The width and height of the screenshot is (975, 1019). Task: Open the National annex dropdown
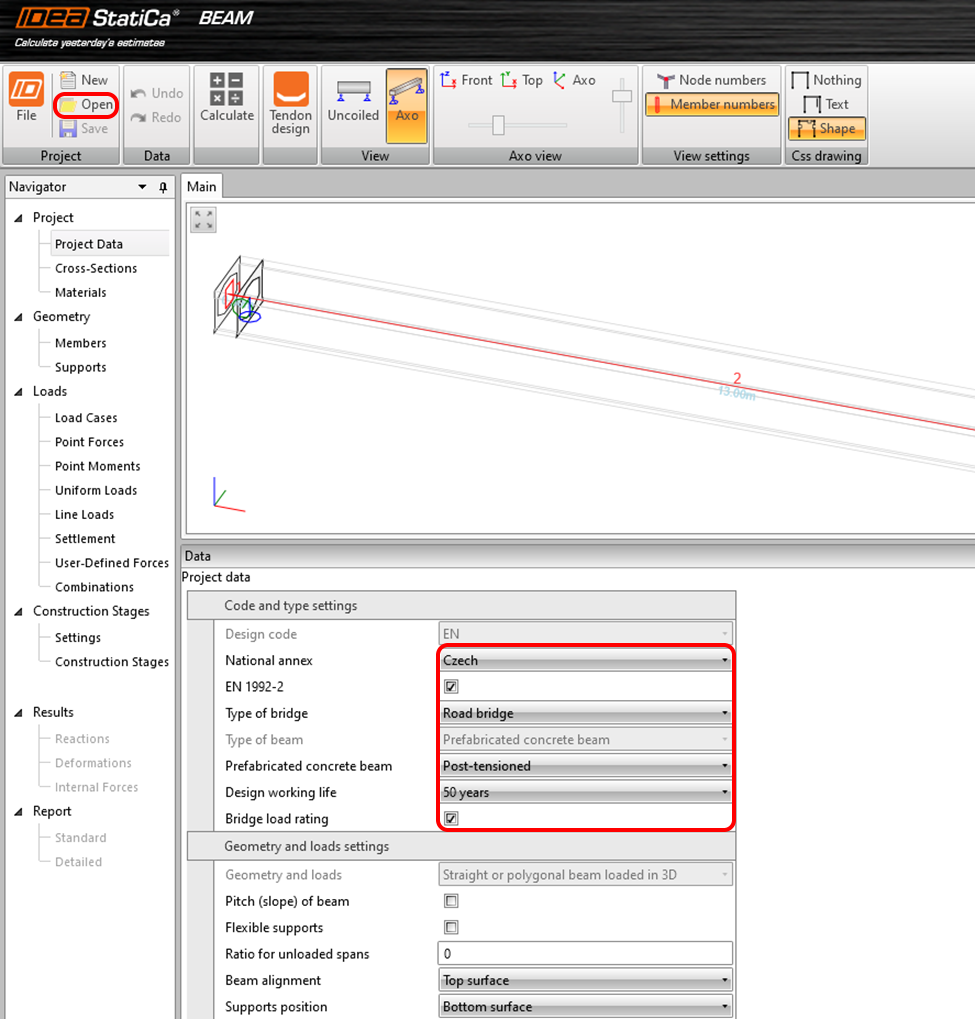(585, 661)
